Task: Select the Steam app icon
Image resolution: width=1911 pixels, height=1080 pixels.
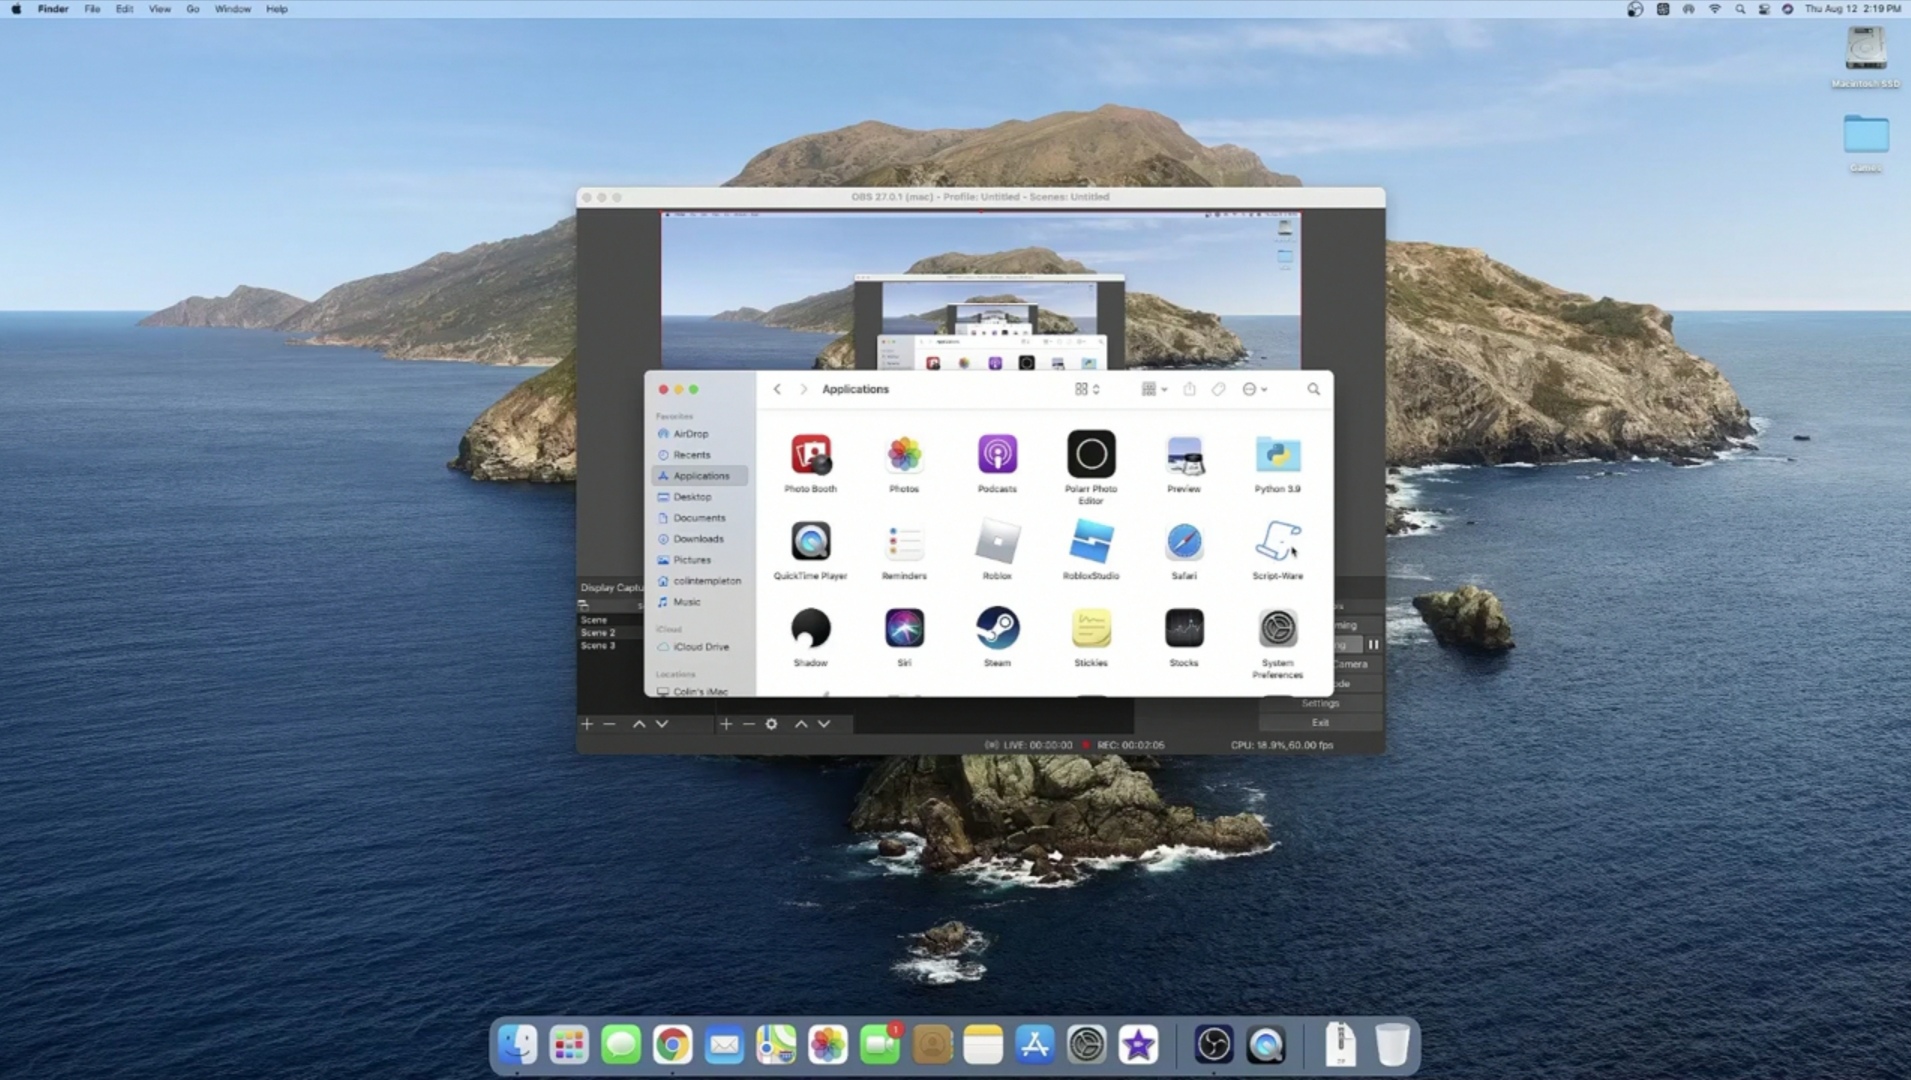Action: click(x=997, y=629)
